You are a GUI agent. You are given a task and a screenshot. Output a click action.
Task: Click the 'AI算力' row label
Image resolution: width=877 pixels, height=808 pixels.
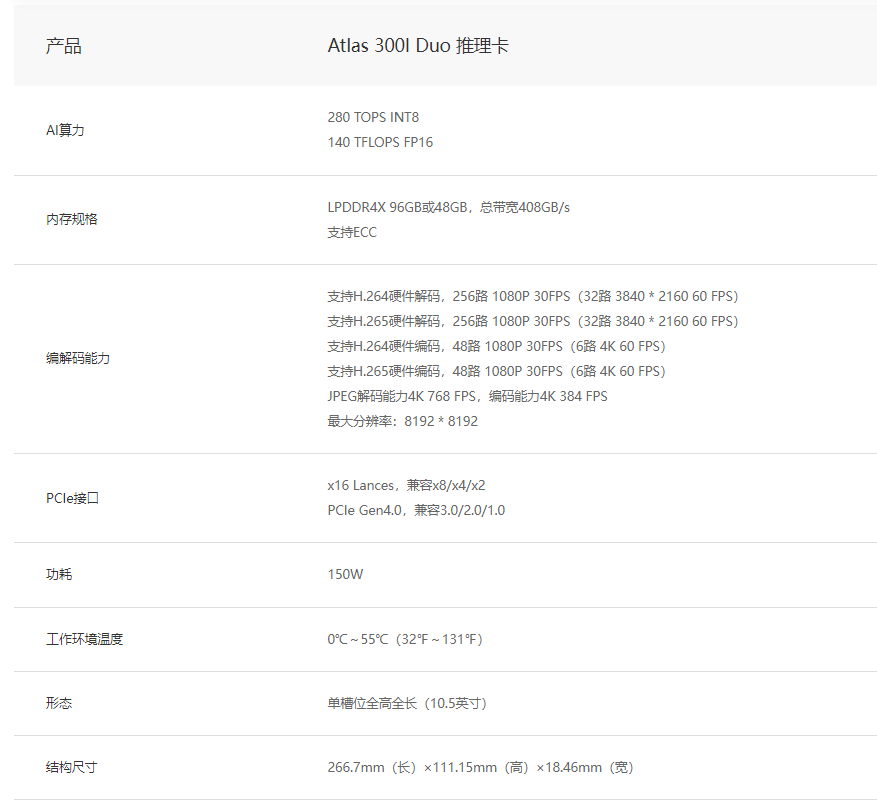pos(65,130)
